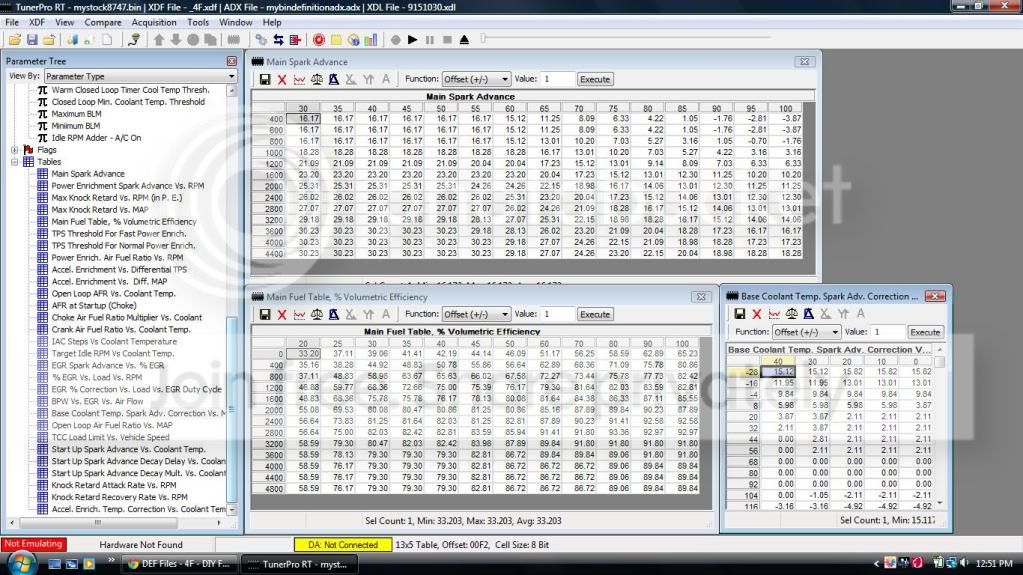Click the globe toolbar icon
This screenshot has height=575, width=1023.
[354, 40]
